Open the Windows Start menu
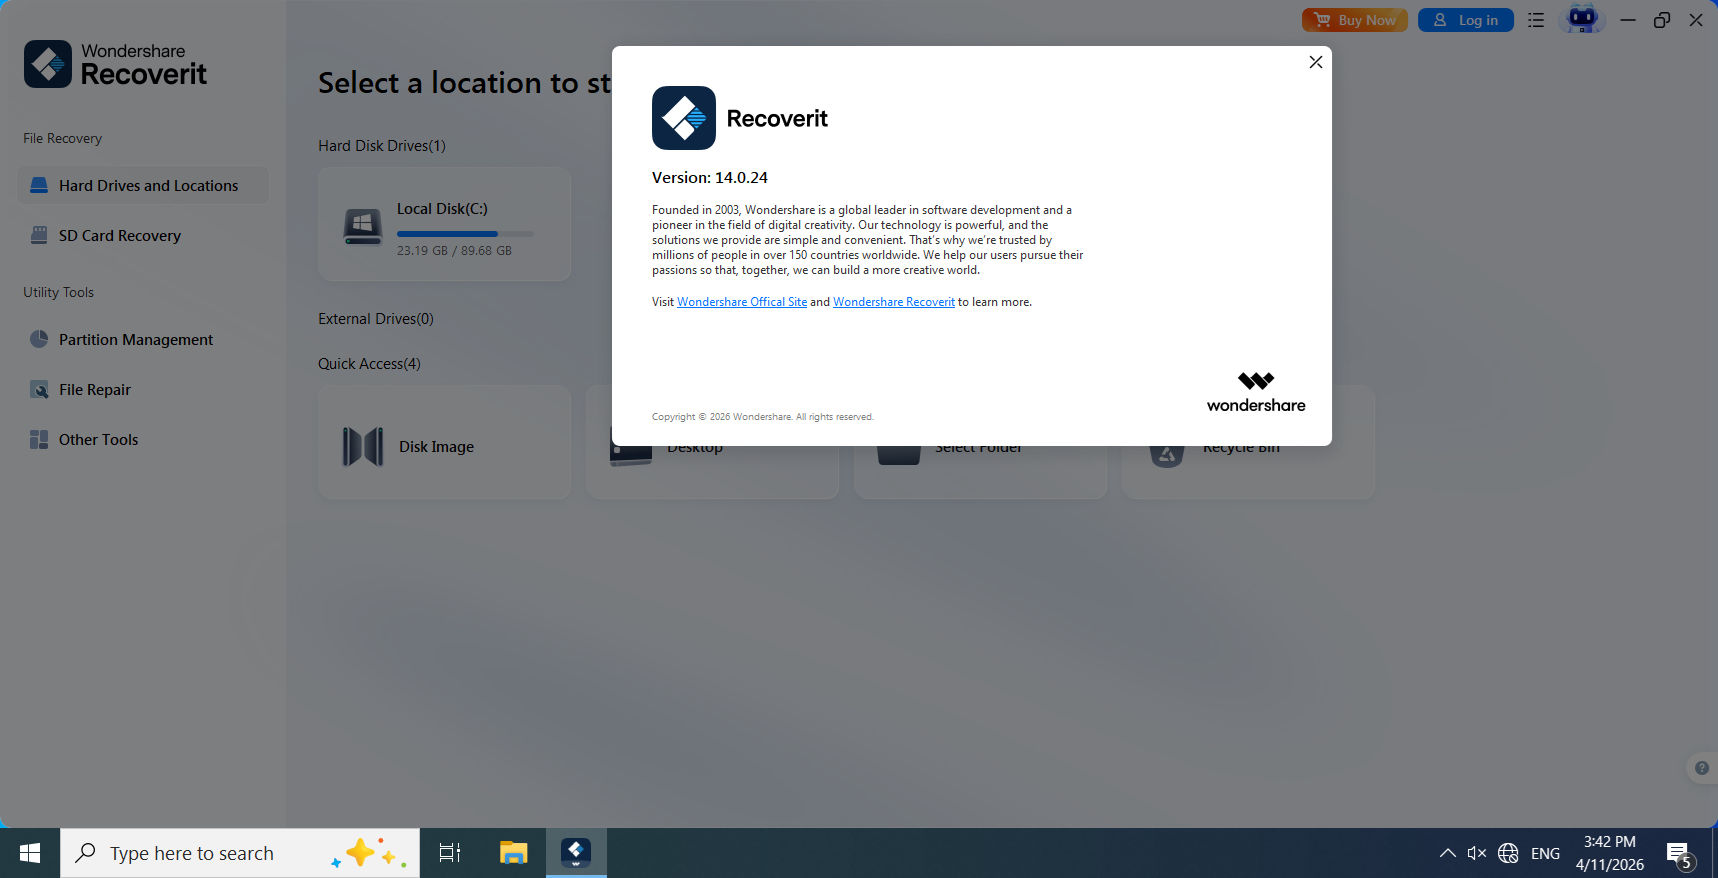This screenshot has height=878, width=1718. tap(30, 853)
